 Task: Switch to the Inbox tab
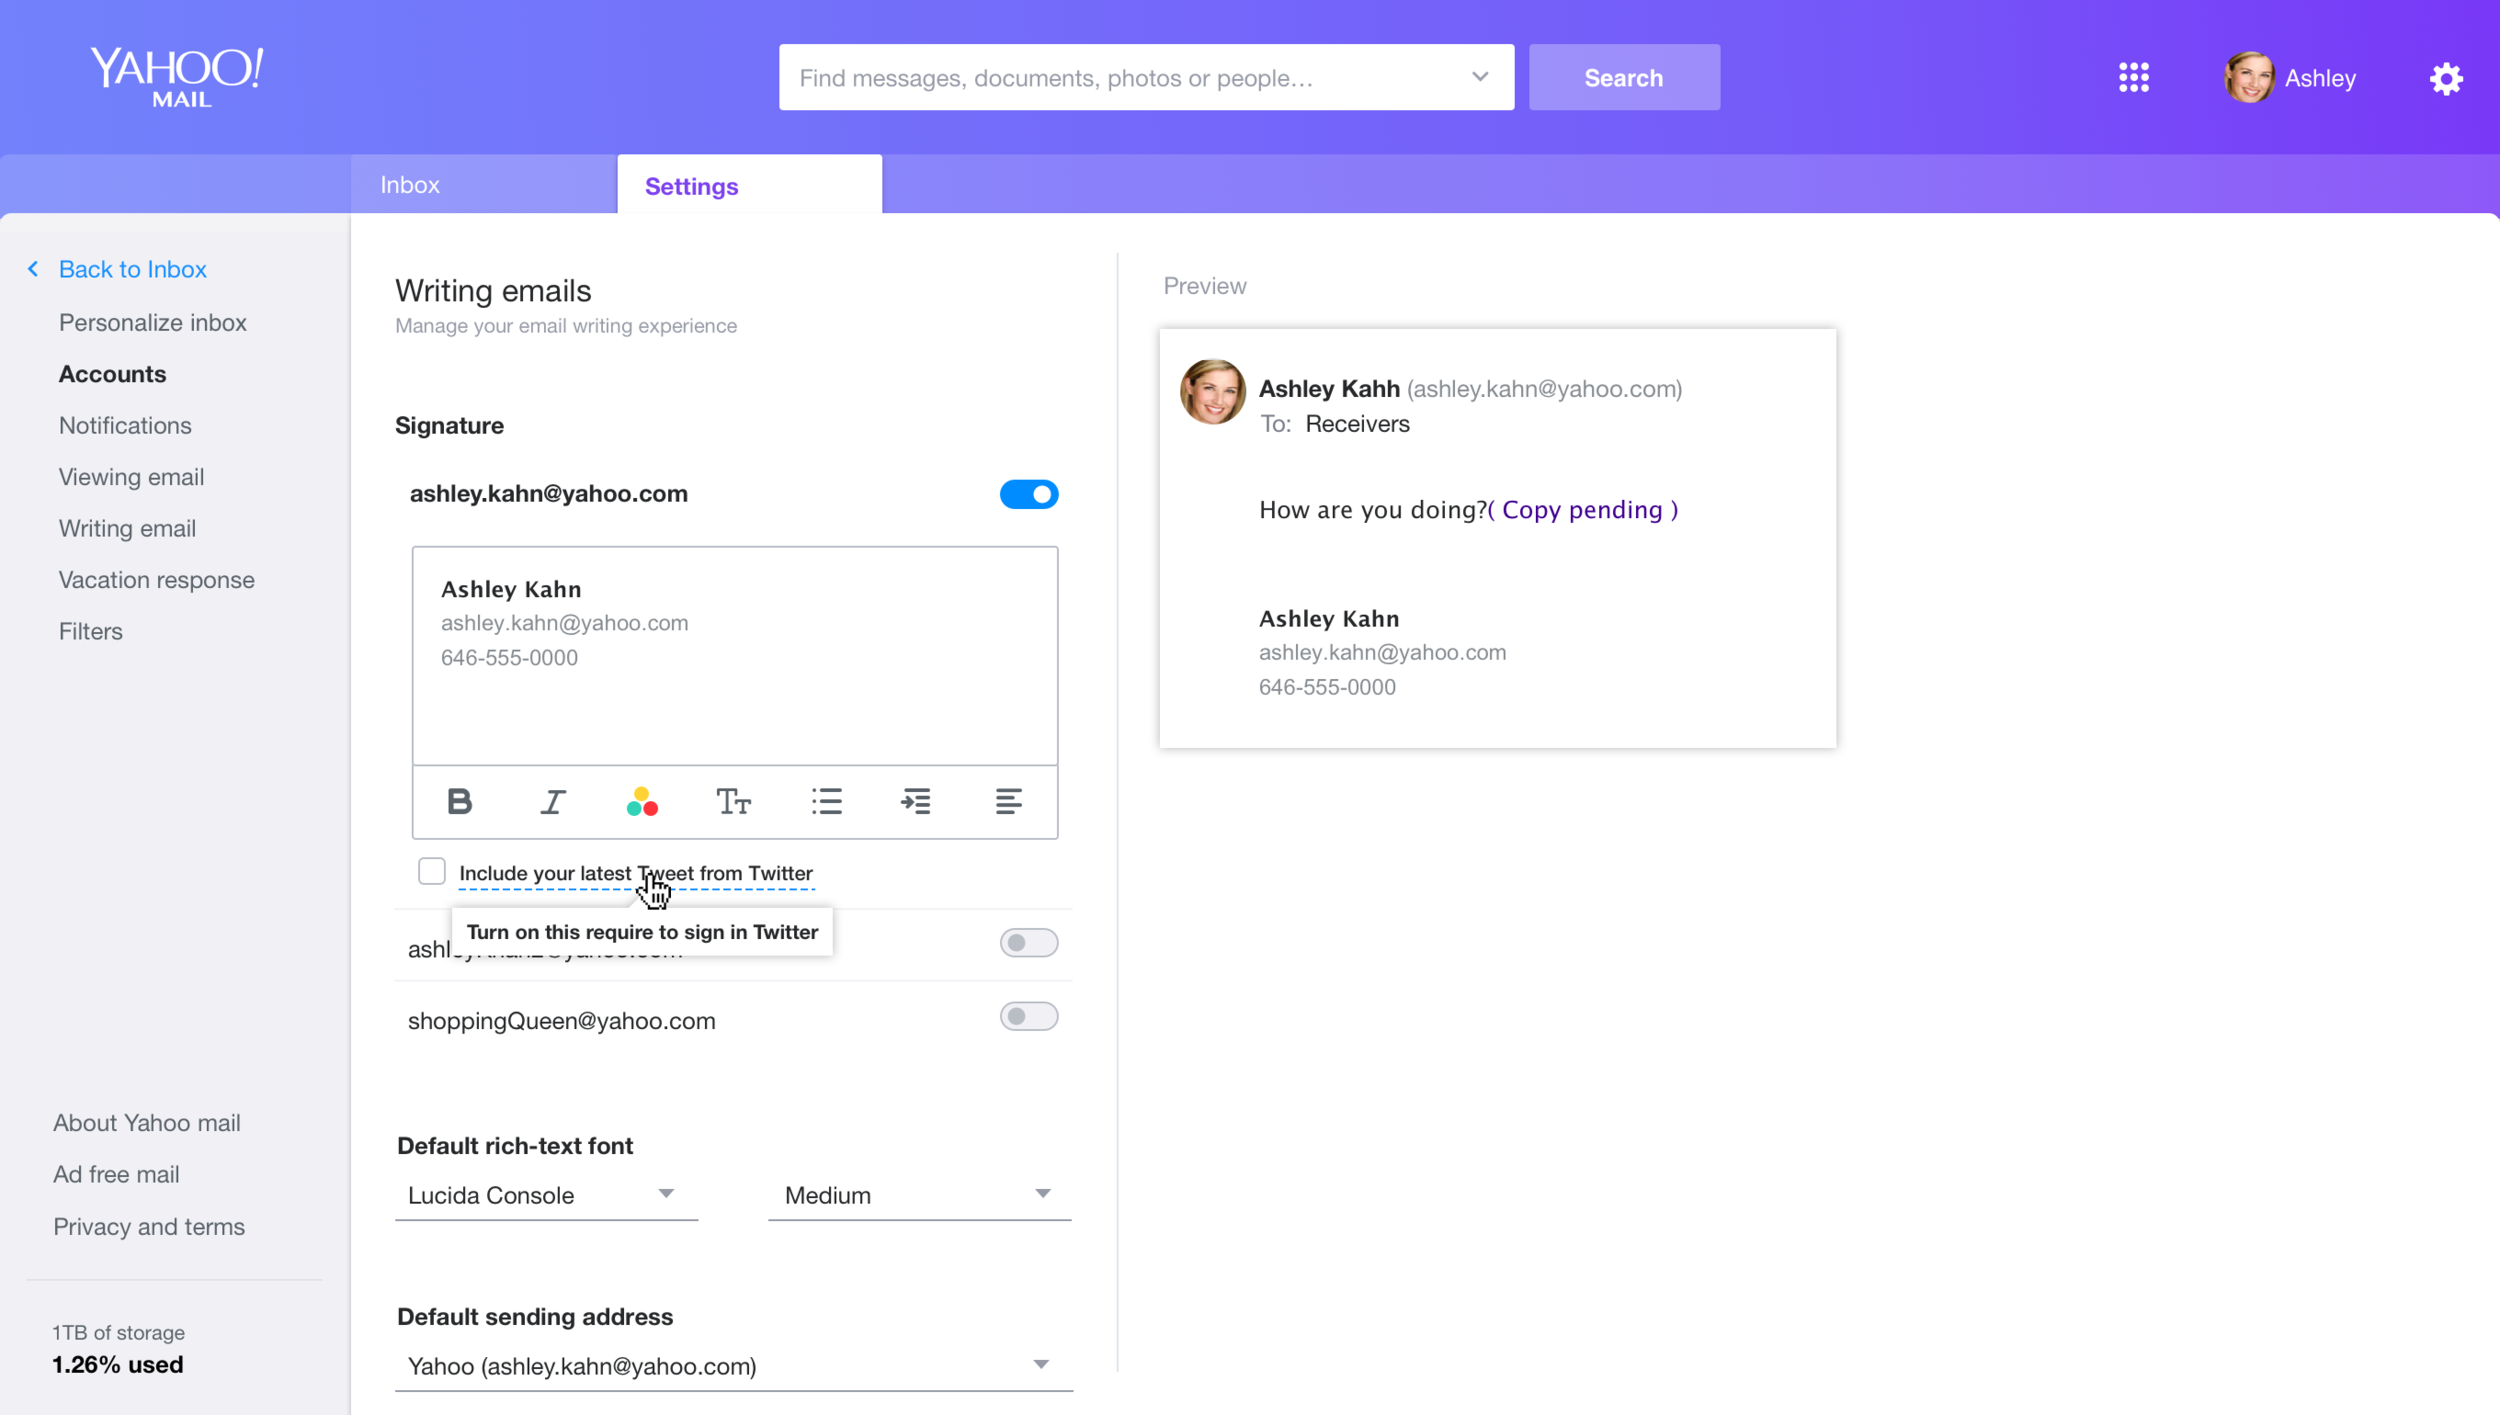click(410, 185)
